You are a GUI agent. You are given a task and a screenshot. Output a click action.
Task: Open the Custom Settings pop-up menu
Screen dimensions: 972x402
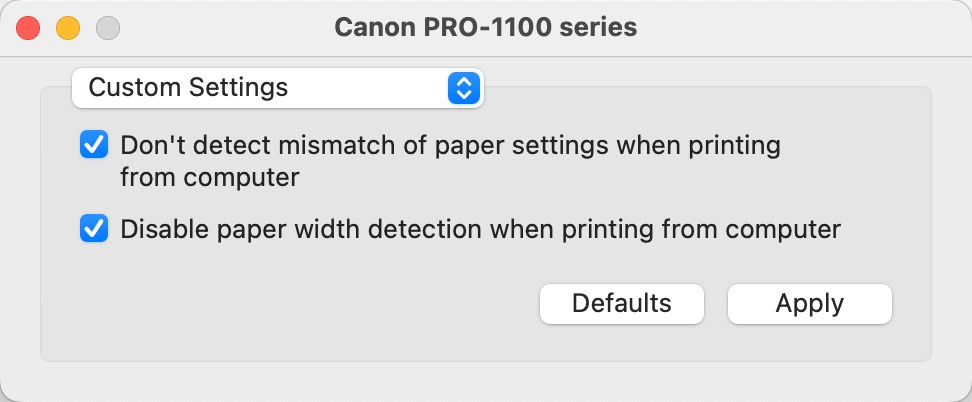277,88
